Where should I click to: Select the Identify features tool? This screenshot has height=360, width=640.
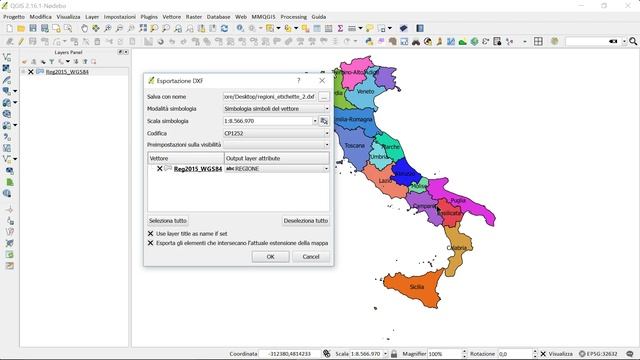pos(240,28)
